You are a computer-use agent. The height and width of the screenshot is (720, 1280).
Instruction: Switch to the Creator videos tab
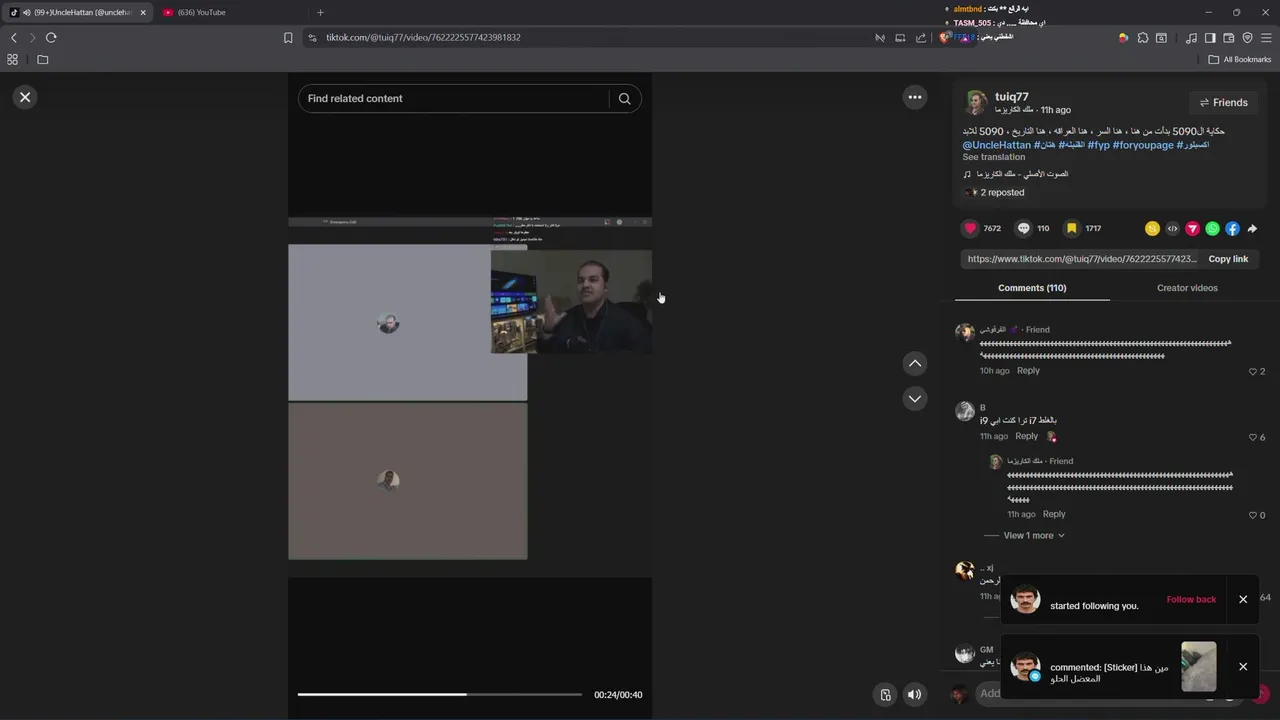pyautogui.click(x=1187, y=288)
